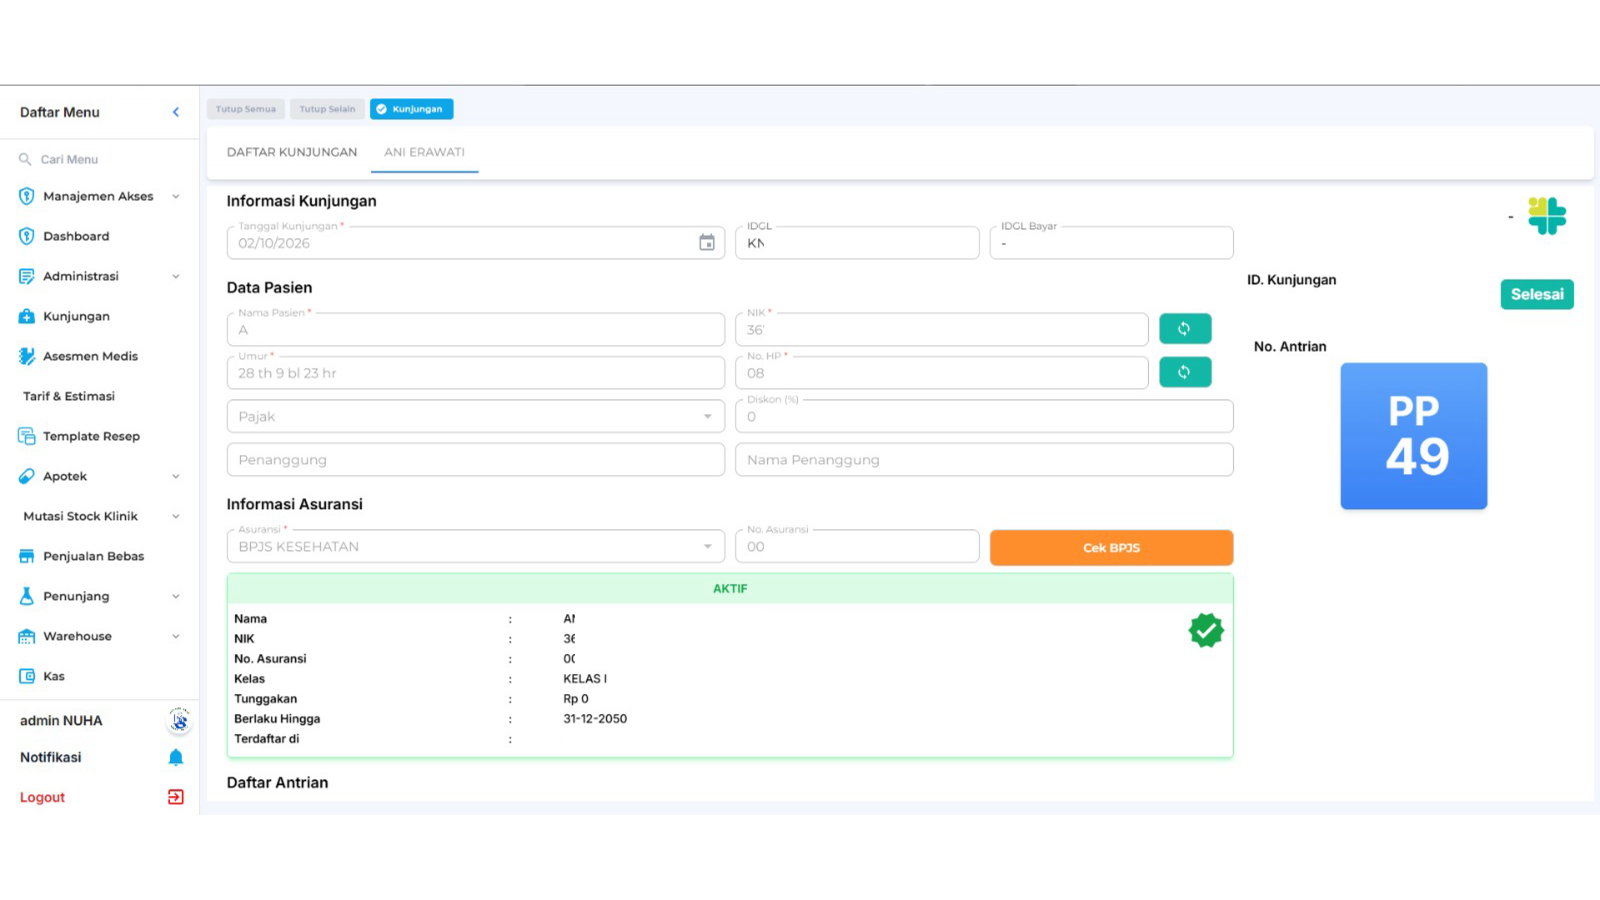
Task: Expand the Apotek submenu chevron
Action: [x=176, y=476]
